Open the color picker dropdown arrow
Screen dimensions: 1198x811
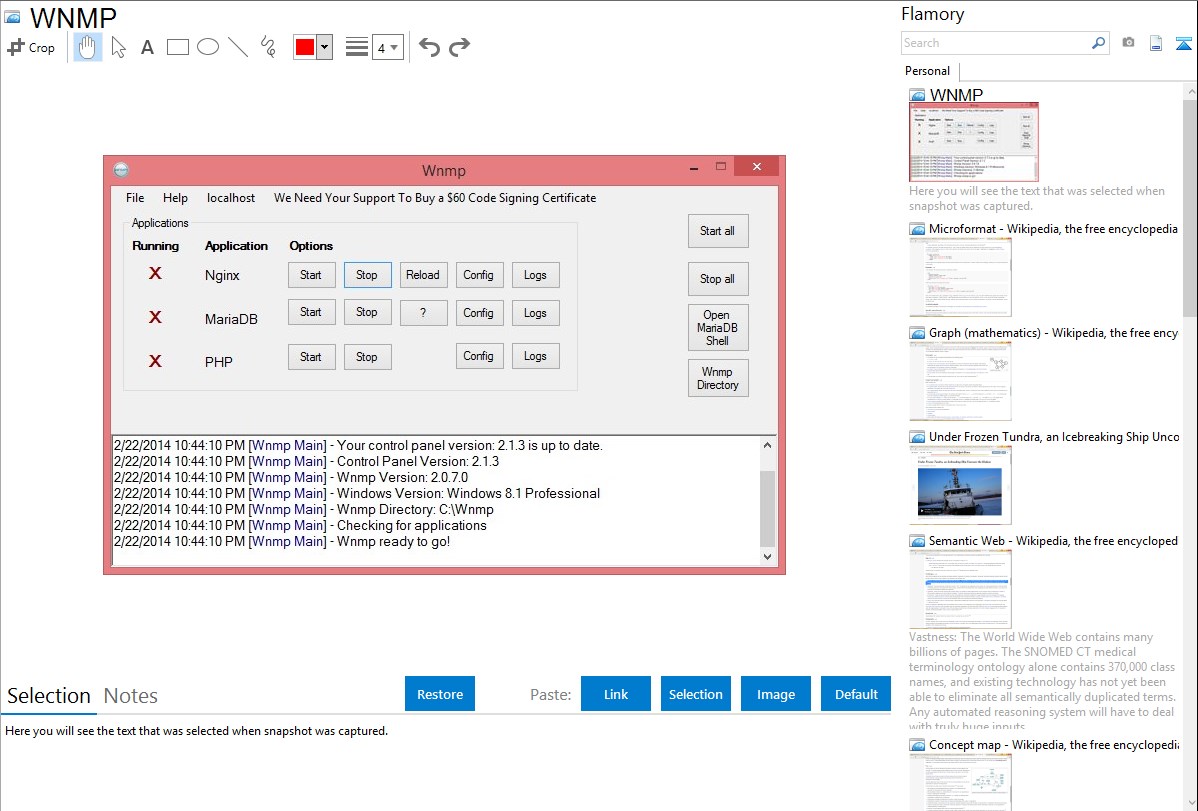324,47
